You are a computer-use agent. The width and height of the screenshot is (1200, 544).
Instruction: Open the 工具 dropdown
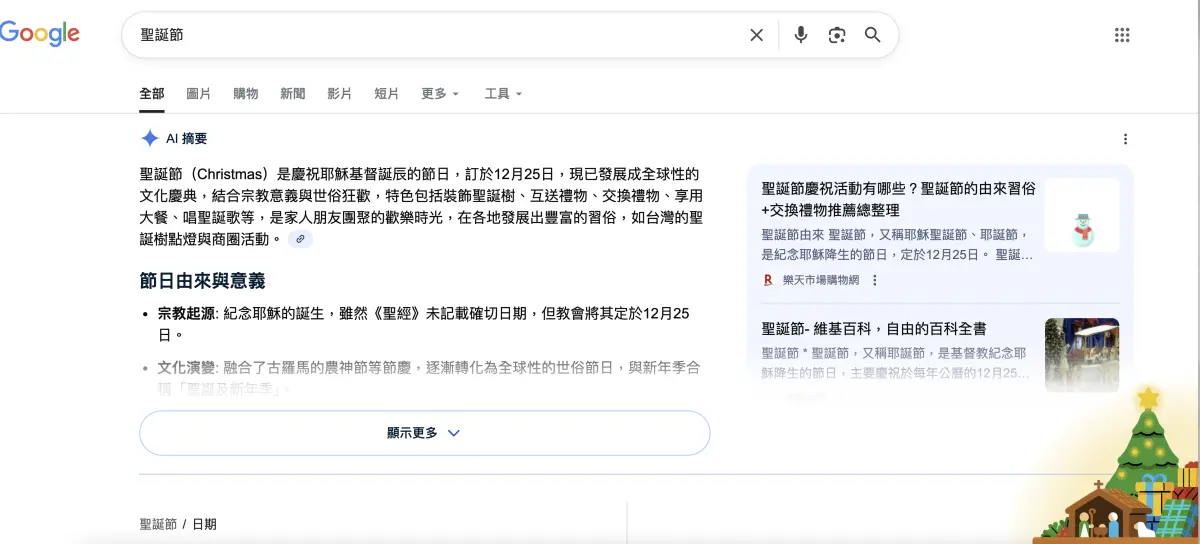(x=504, y=94)
